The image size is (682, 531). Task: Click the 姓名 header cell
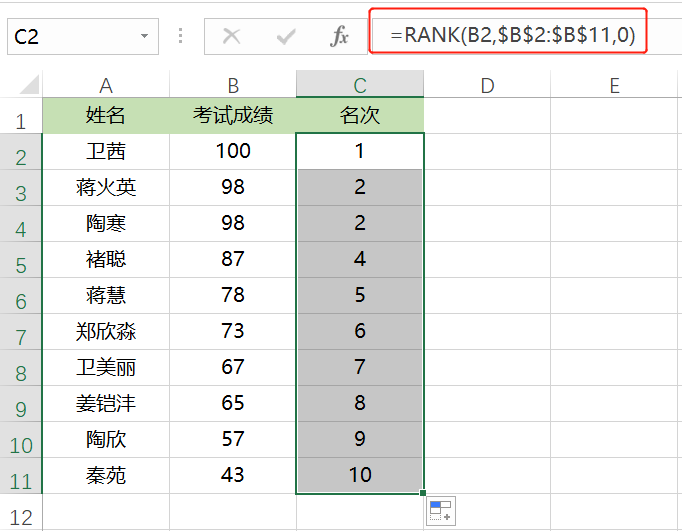(106, 116)
